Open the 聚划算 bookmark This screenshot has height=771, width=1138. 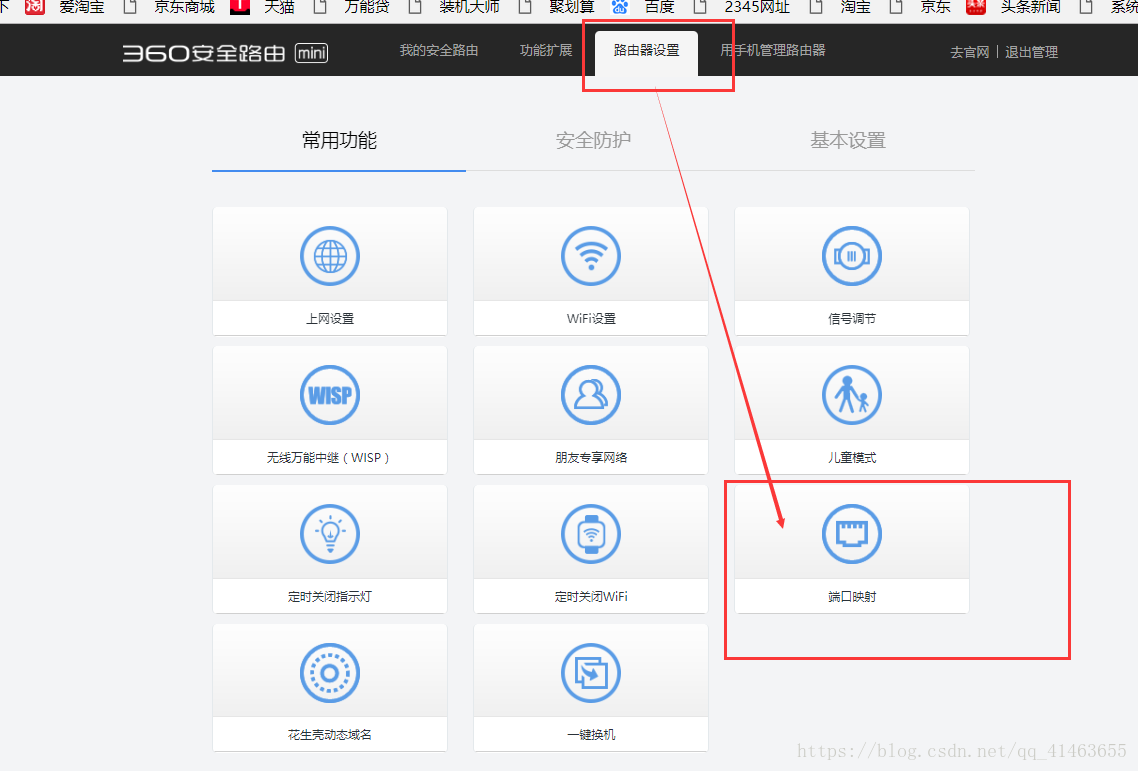pyautogui.click(x=572, y=7)
